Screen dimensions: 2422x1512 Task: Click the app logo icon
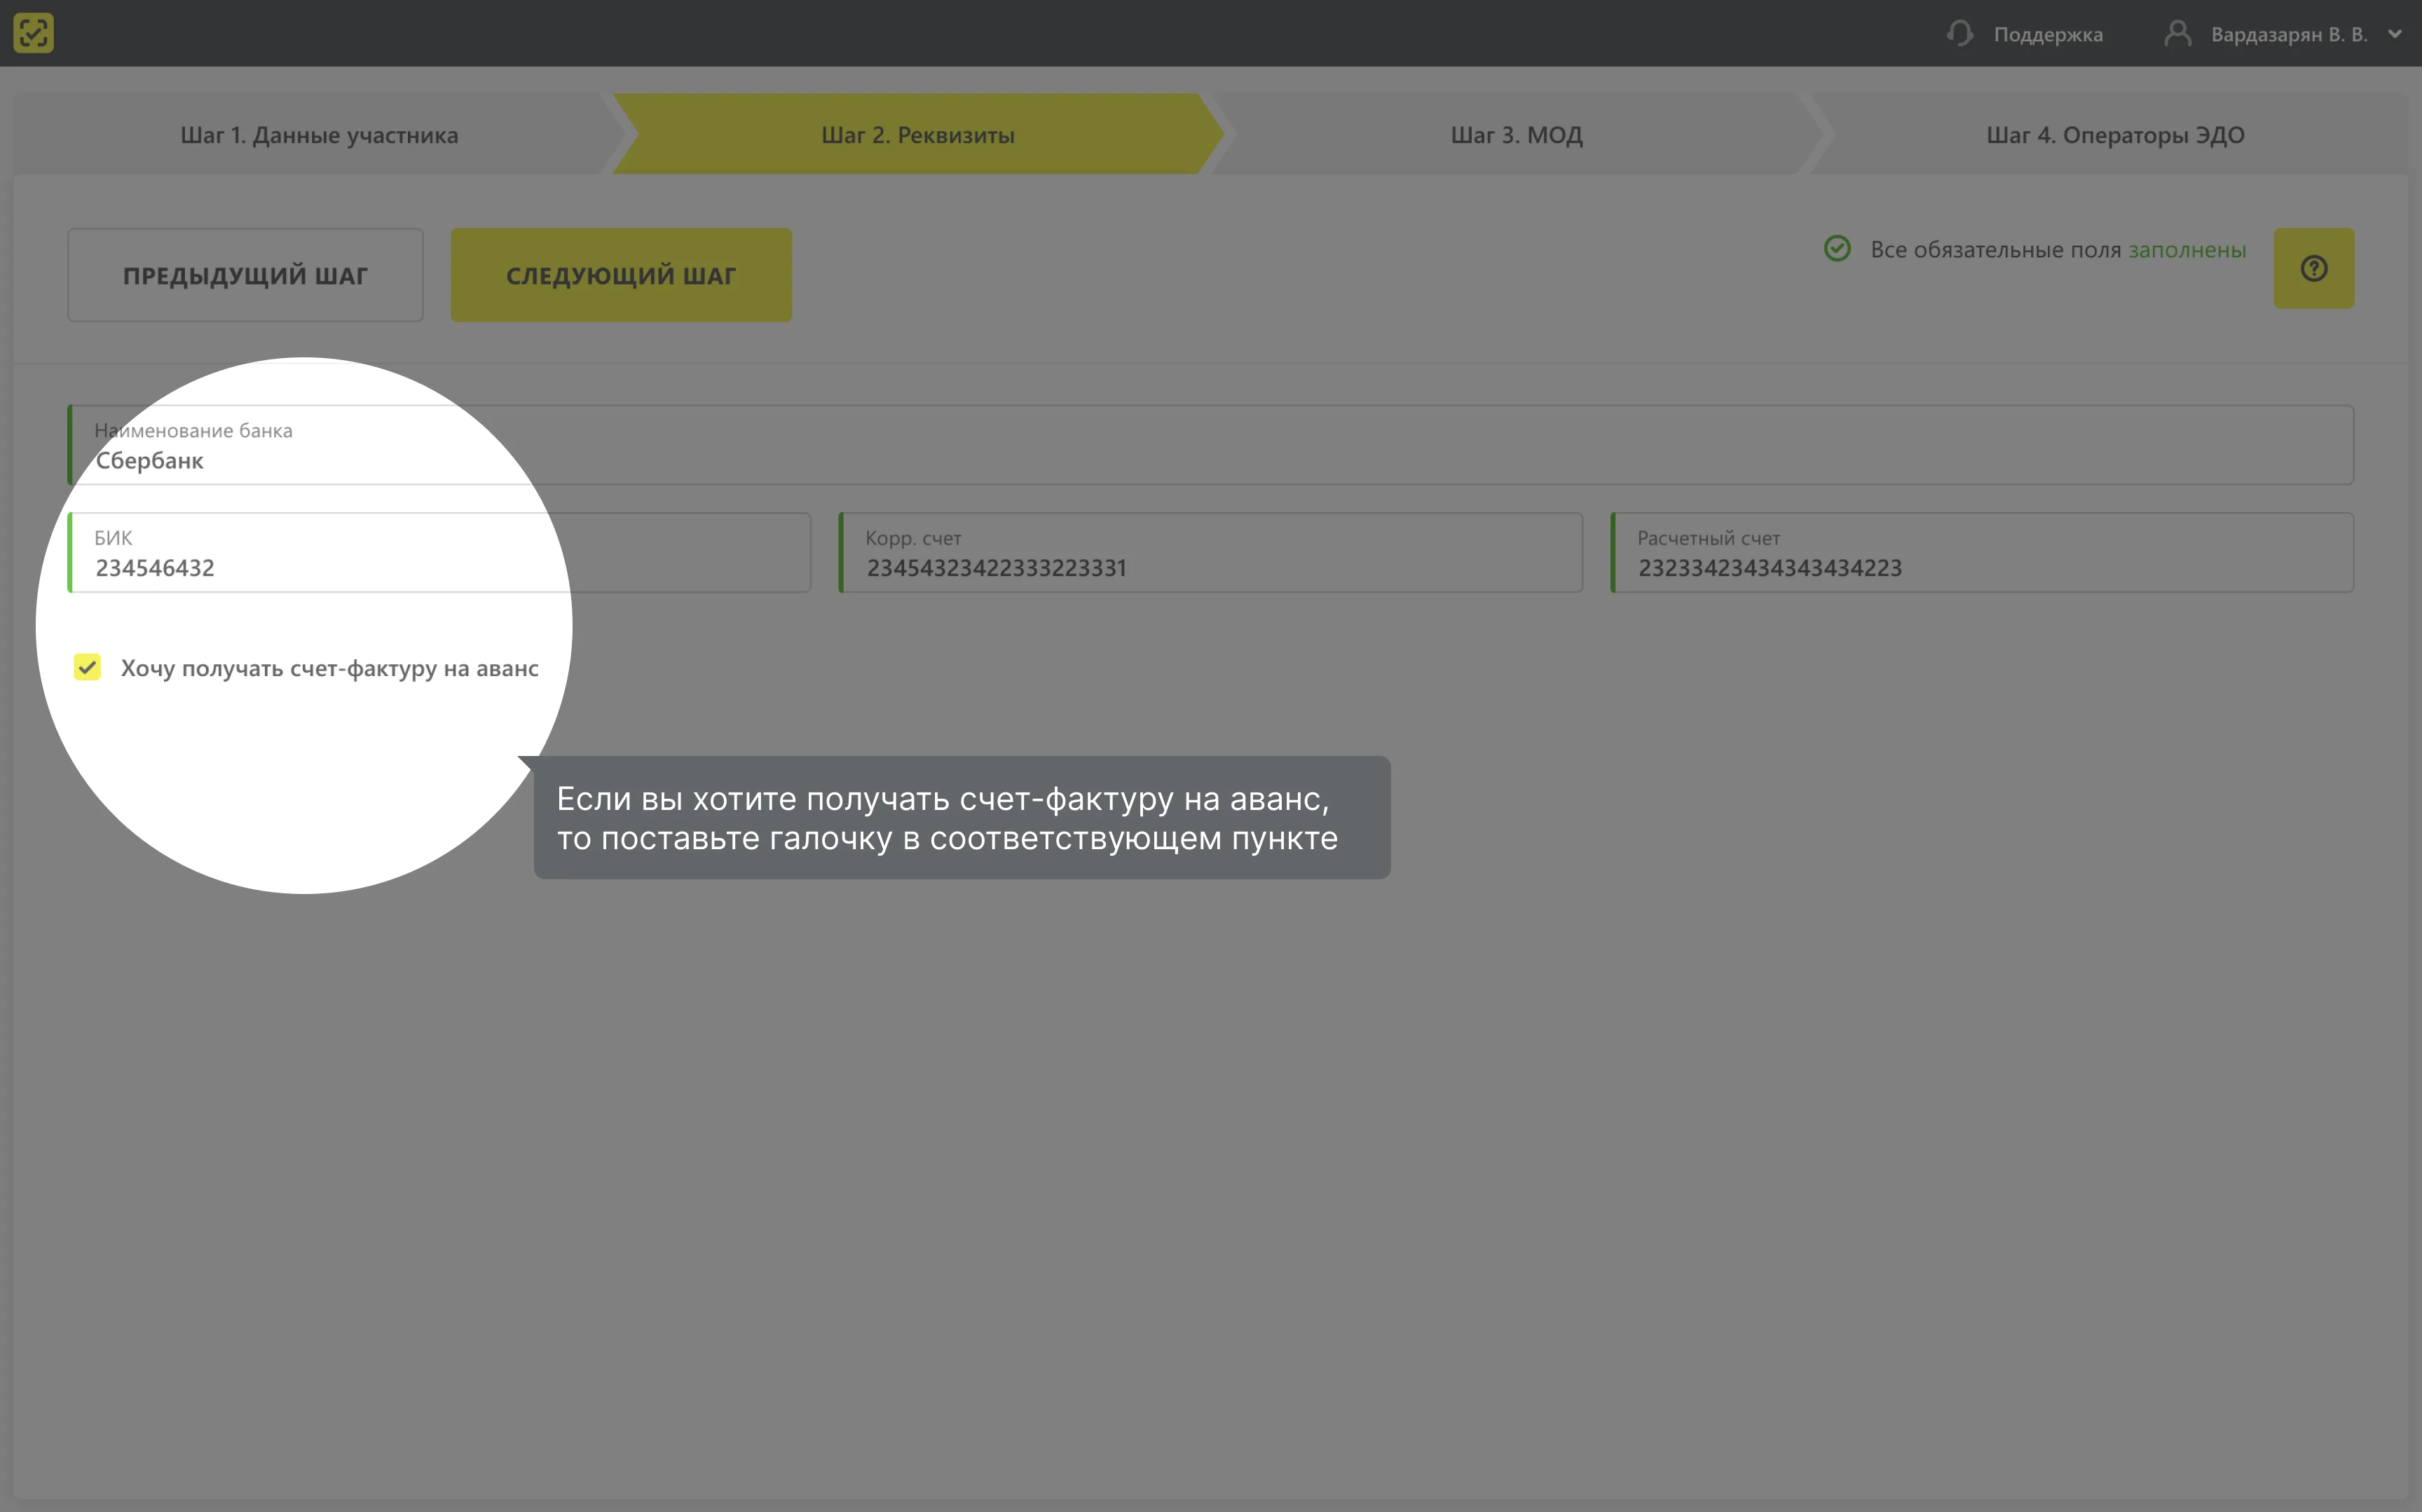coord(33,33)
